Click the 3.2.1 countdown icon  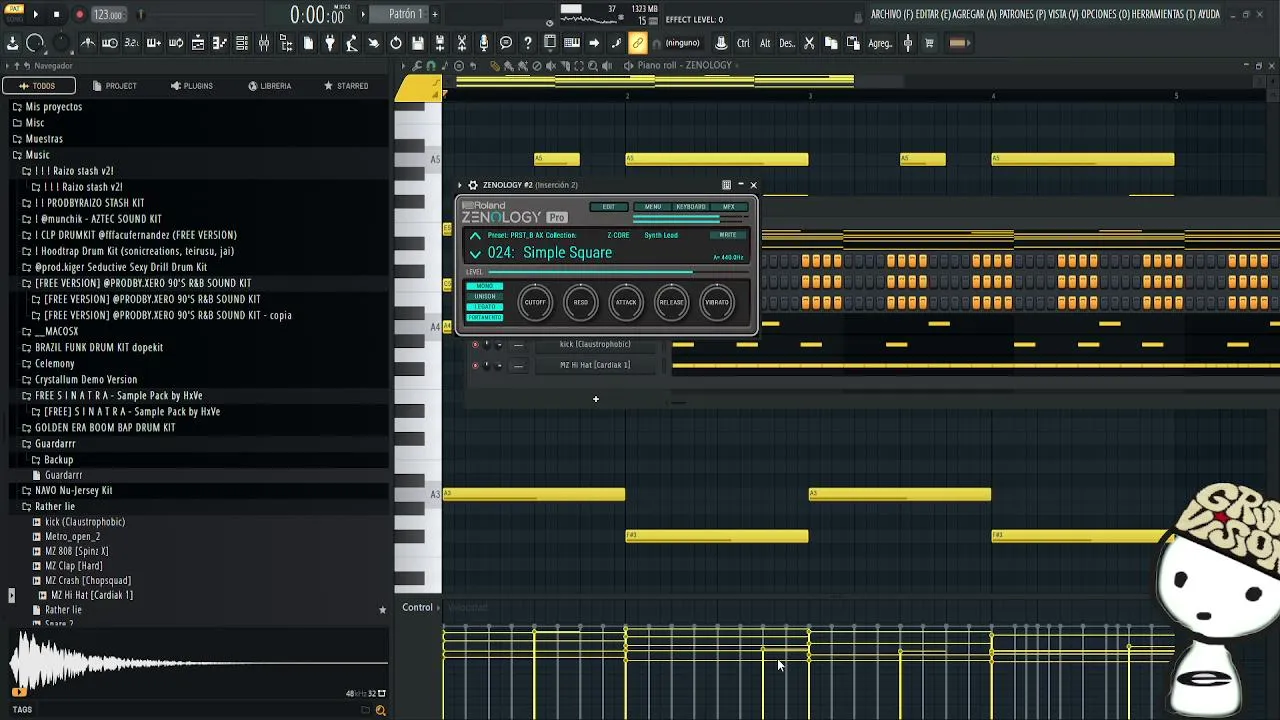tap(132, 43)
